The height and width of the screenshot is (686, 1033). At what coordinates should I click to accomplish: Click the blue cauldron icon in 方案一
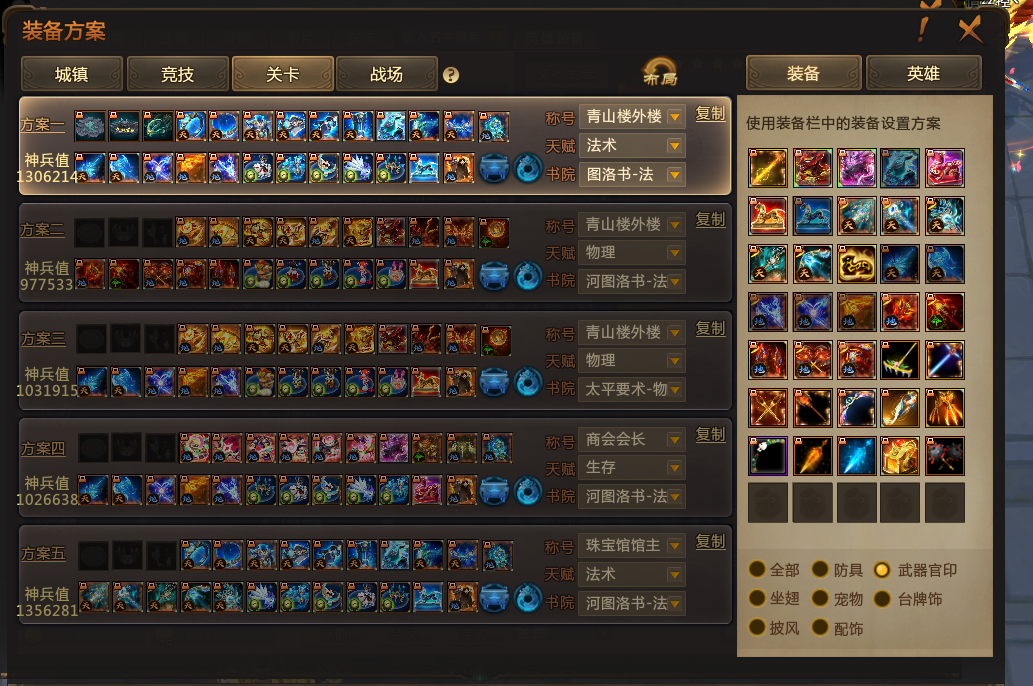(x=494, y=168)
